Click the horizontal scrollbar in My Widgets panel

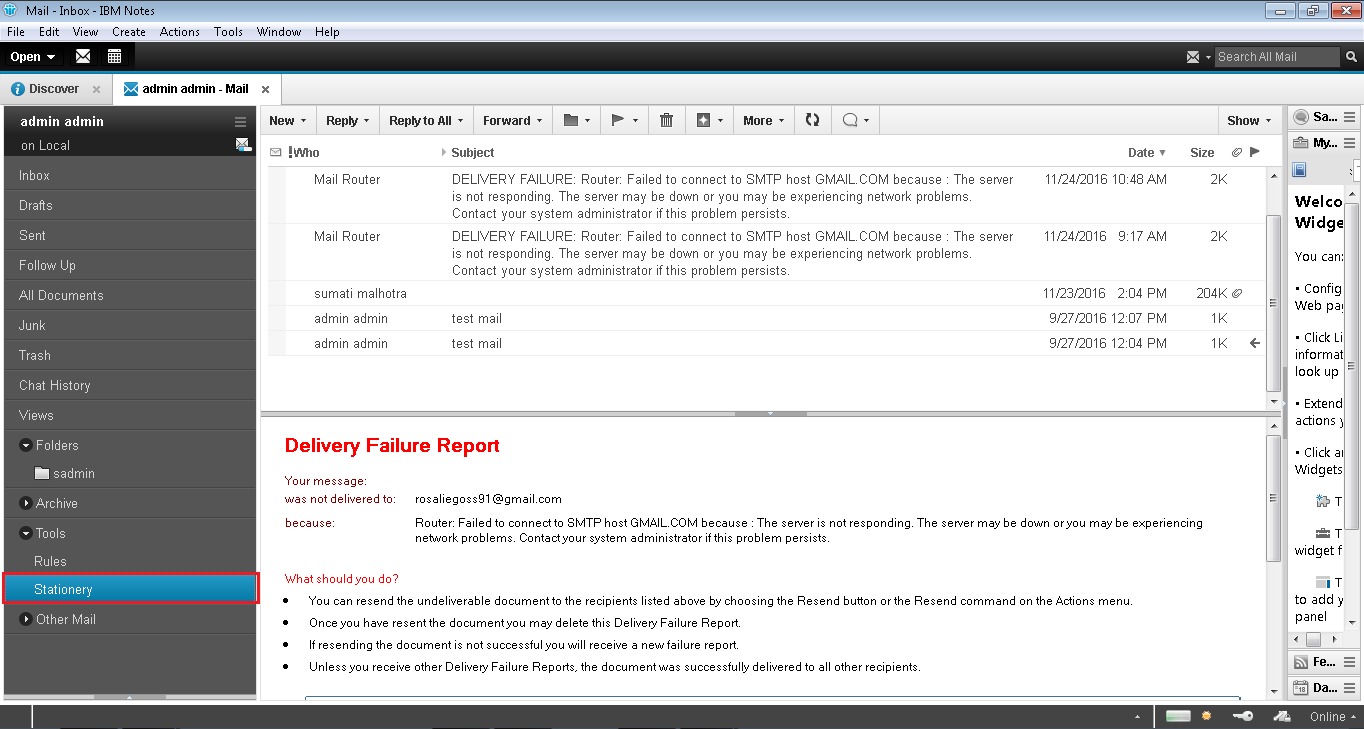pos(1313,640)
